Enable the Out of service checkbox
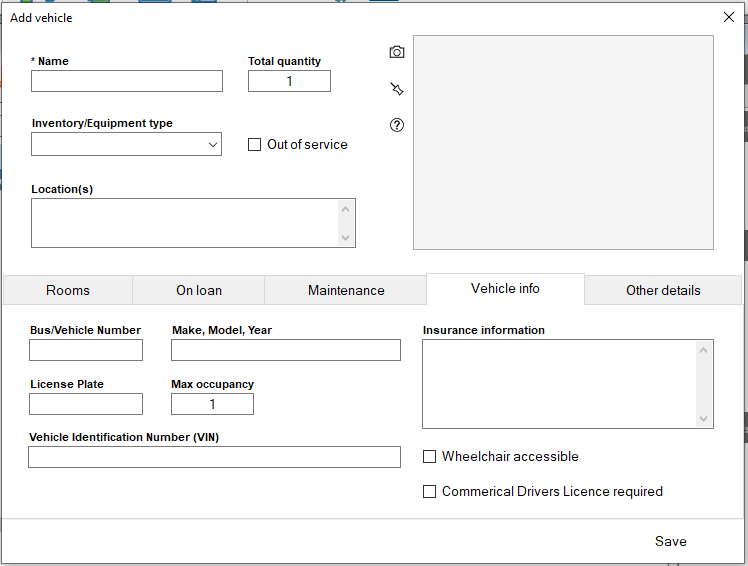 point(255,145)
